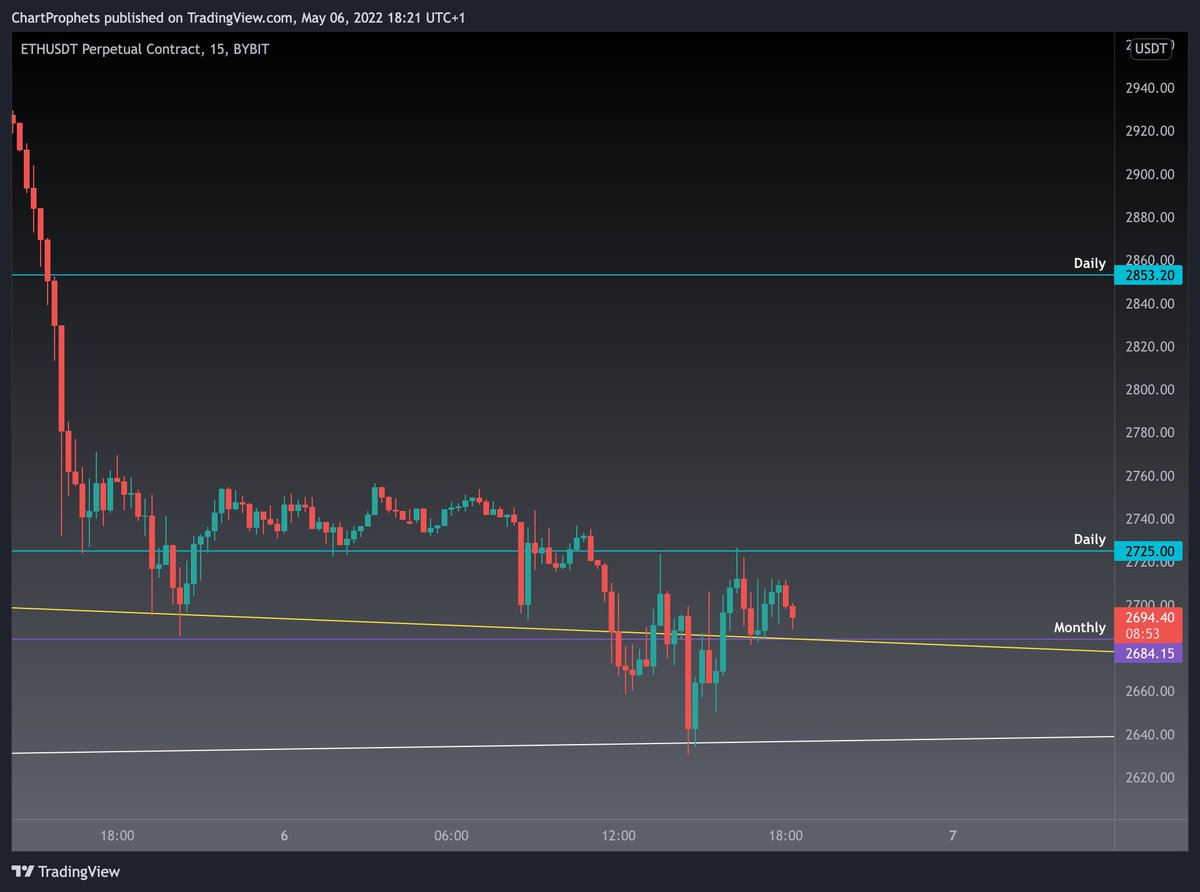Click the date 6 on time axis
This screenshot has width=1200, height=892.
pos(284,836)
